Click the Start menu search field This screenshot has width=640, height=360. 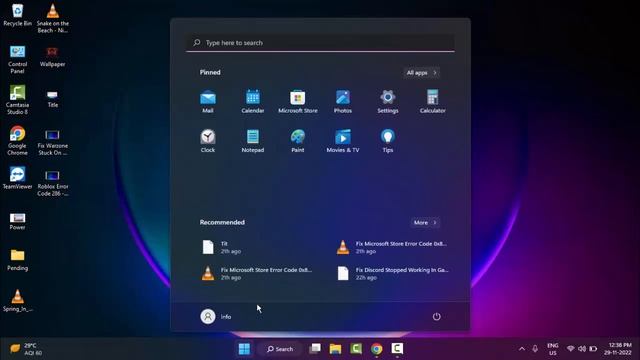tap(320, 42)
